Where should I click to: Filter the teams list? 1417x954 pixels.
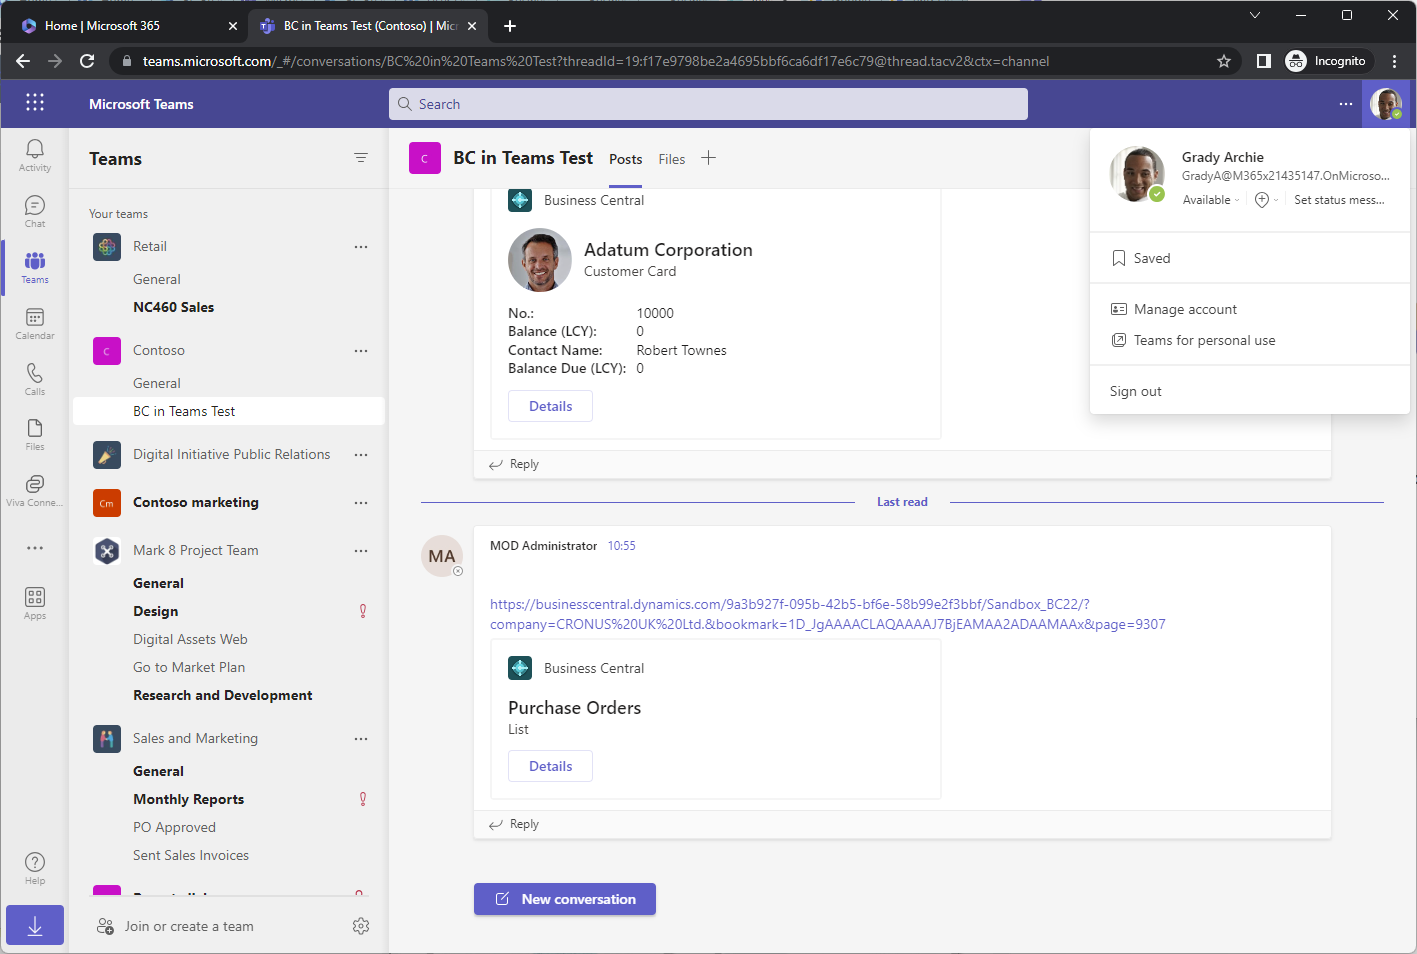pyautogui.click(x=361, y=158)
